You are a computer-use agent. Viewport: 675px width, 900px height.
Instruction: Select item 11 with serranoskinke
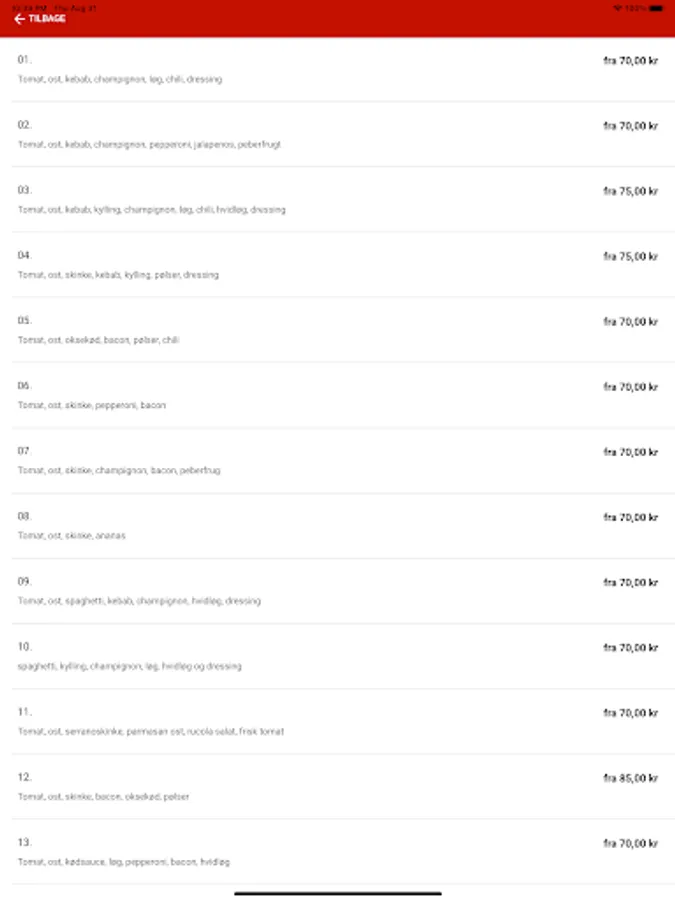point(337,721)
